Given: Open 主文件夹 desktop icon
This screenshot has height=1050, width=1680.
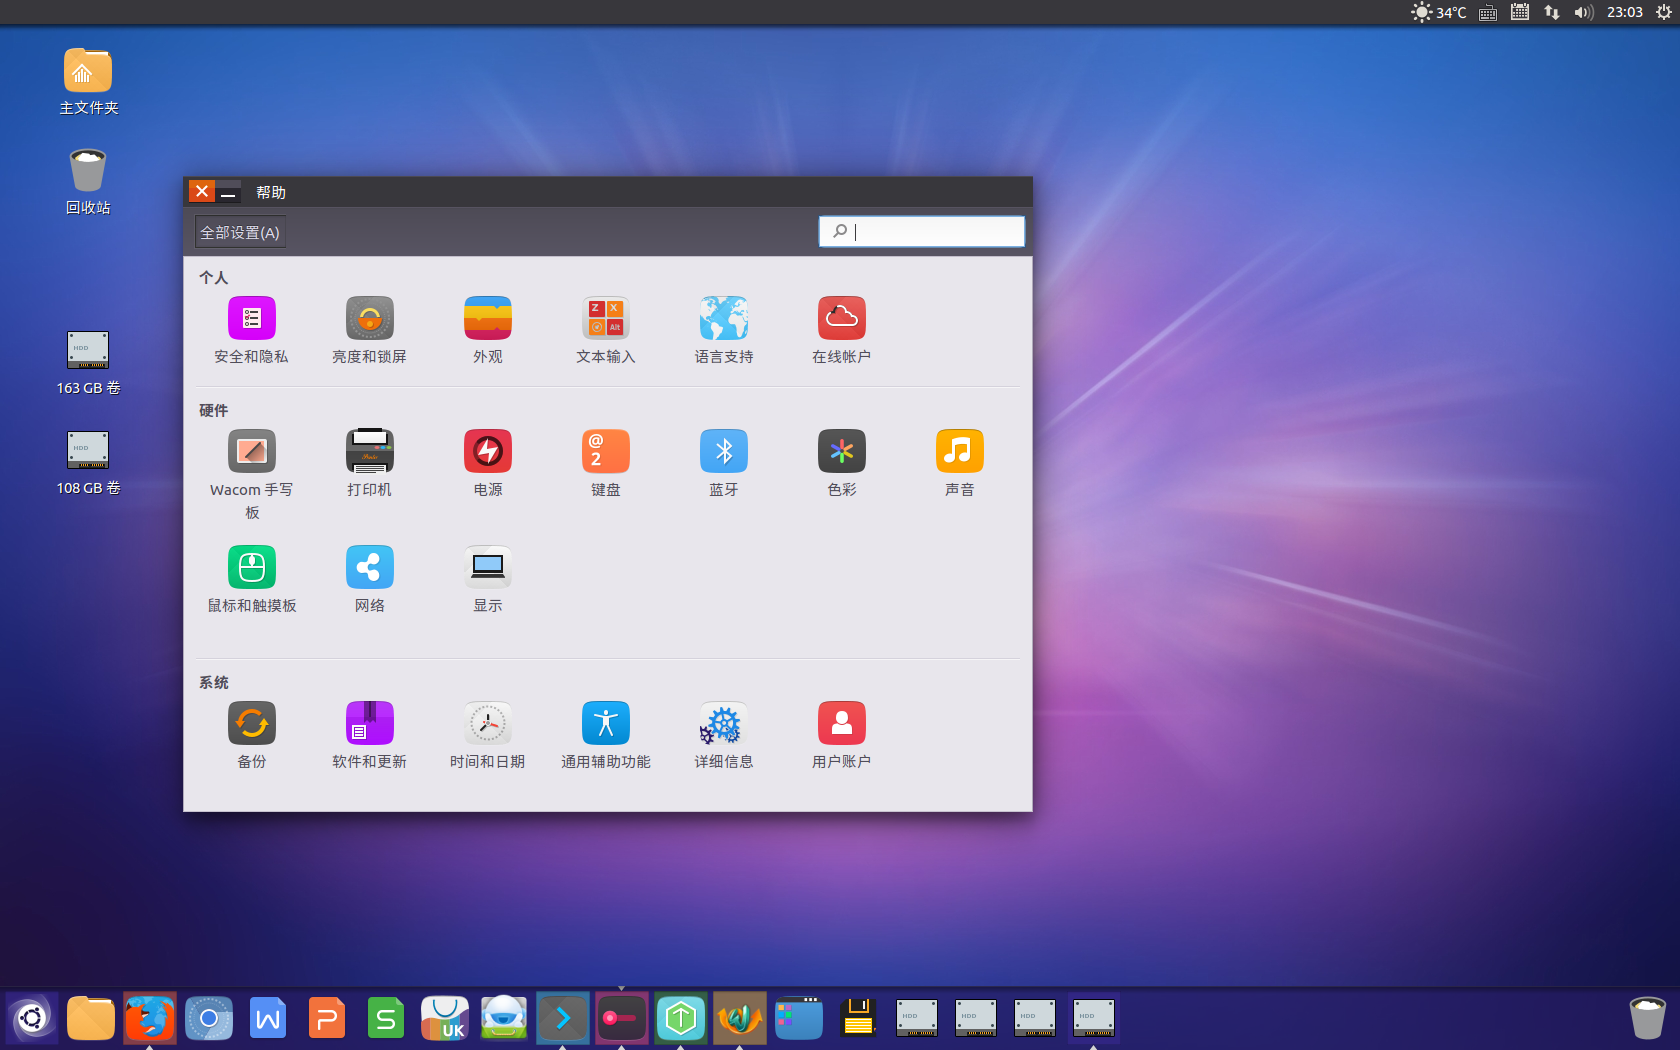Looking at the screenshot, I should 88,81.
